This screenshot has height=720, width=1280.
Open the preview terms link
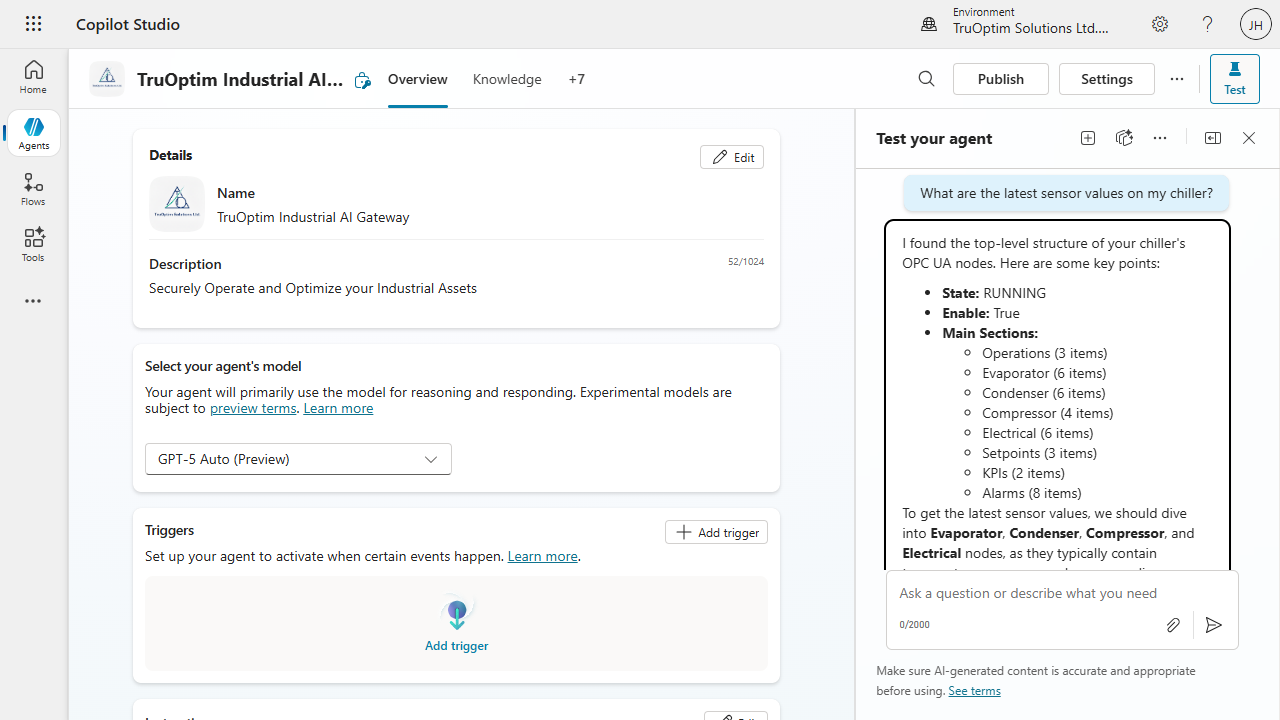[253, 408]
